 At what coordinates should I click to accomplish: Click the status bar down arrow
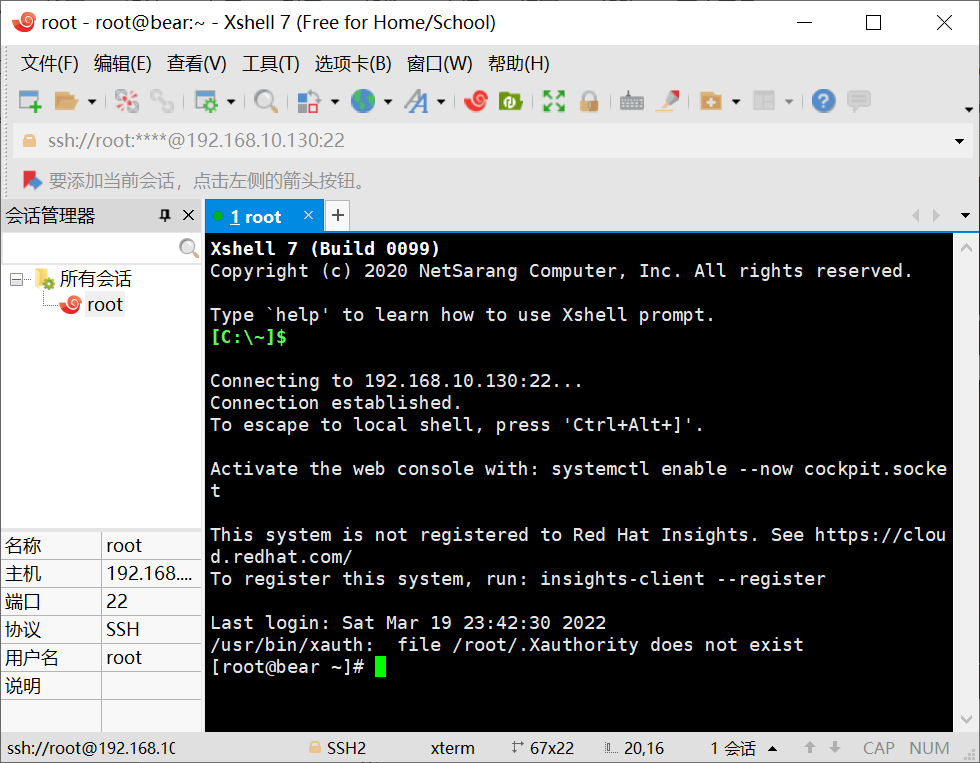(834, 747)
